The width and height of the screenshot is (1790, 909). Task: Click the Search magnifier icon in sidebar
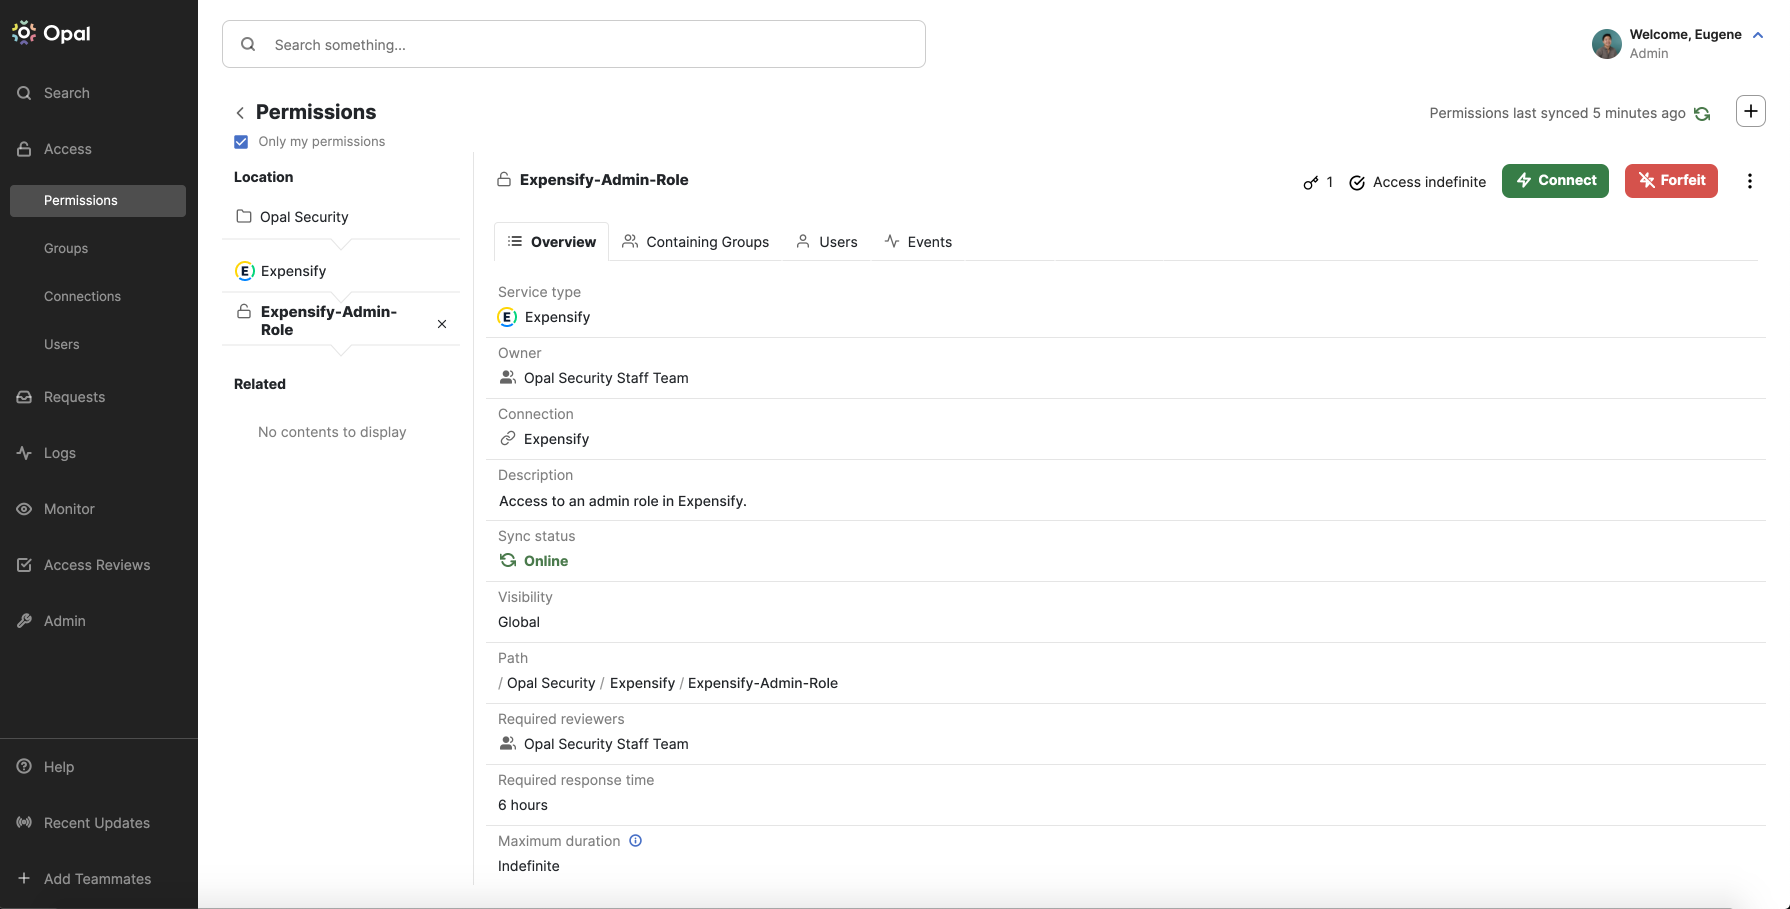click(24, 93)
